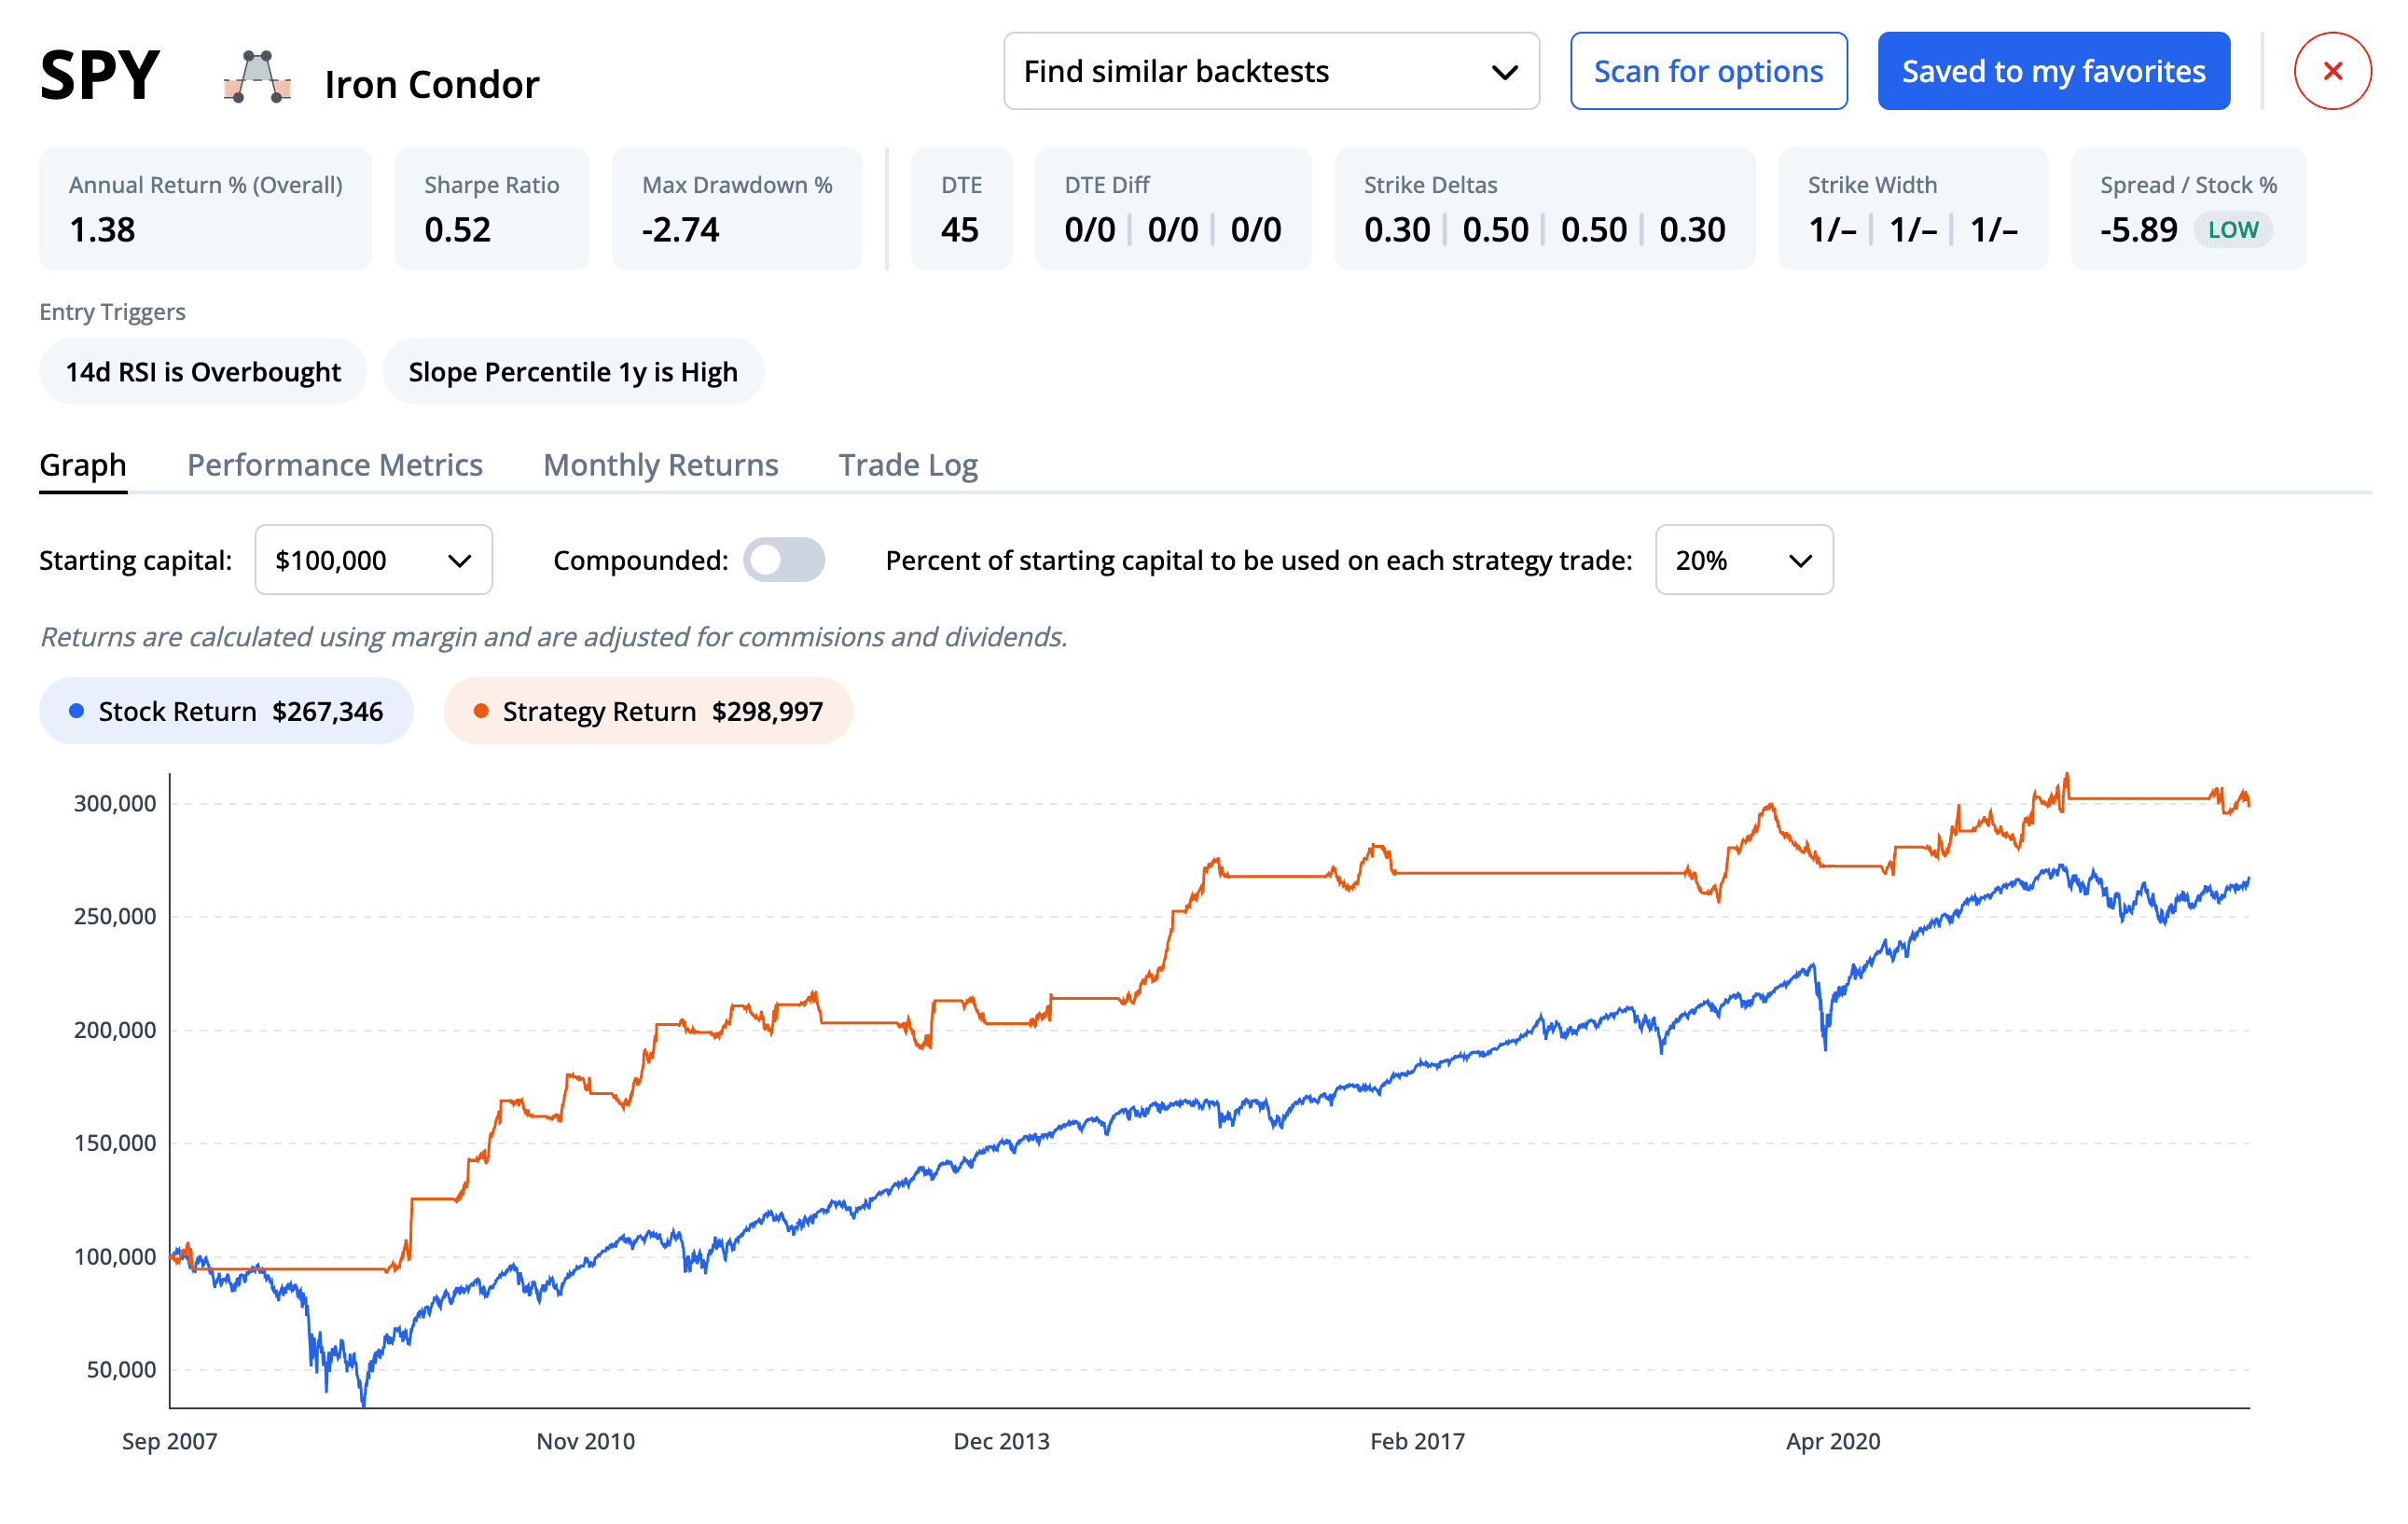This screenshot has width=2408, height=1524.
Task: Click the orange Strategy Return legend dot
Action: (x=481, y=711)
